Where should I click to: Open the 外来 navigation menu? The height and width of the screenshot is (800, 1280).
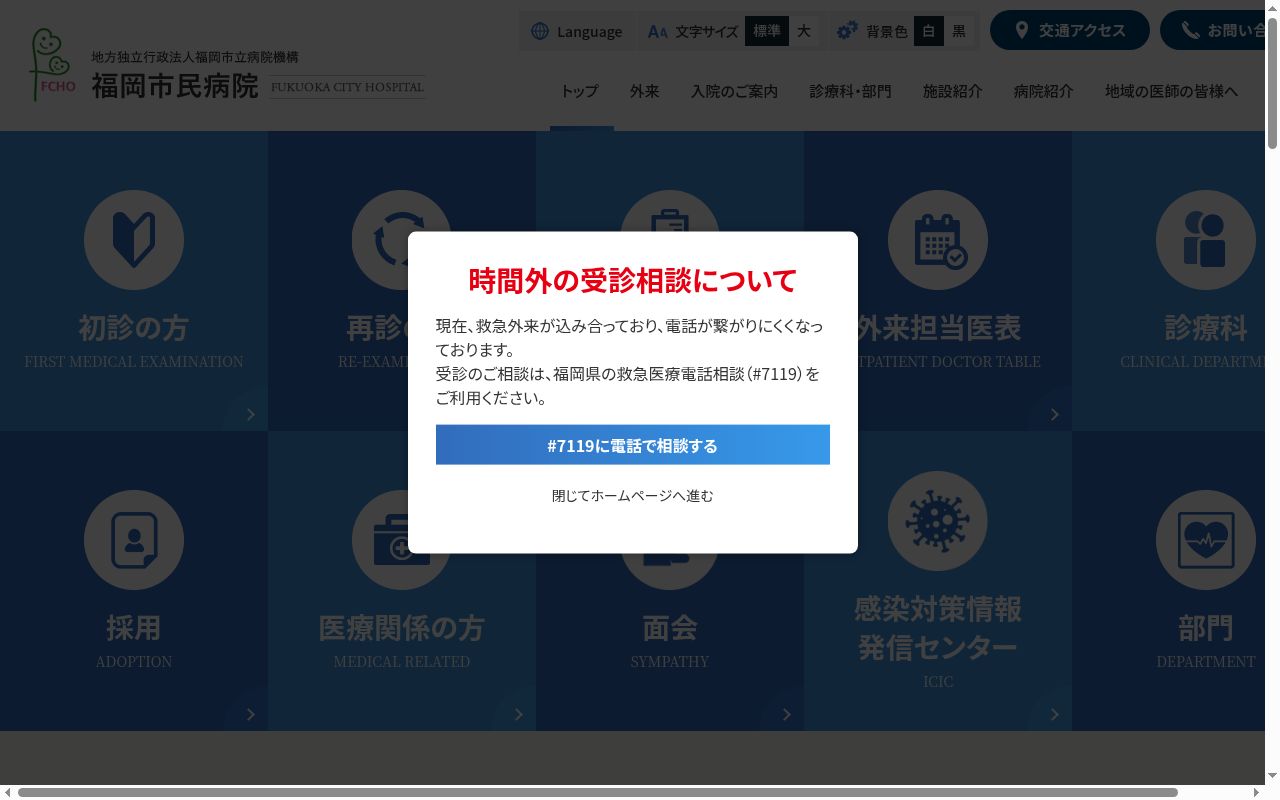click(x=644, y=91)
